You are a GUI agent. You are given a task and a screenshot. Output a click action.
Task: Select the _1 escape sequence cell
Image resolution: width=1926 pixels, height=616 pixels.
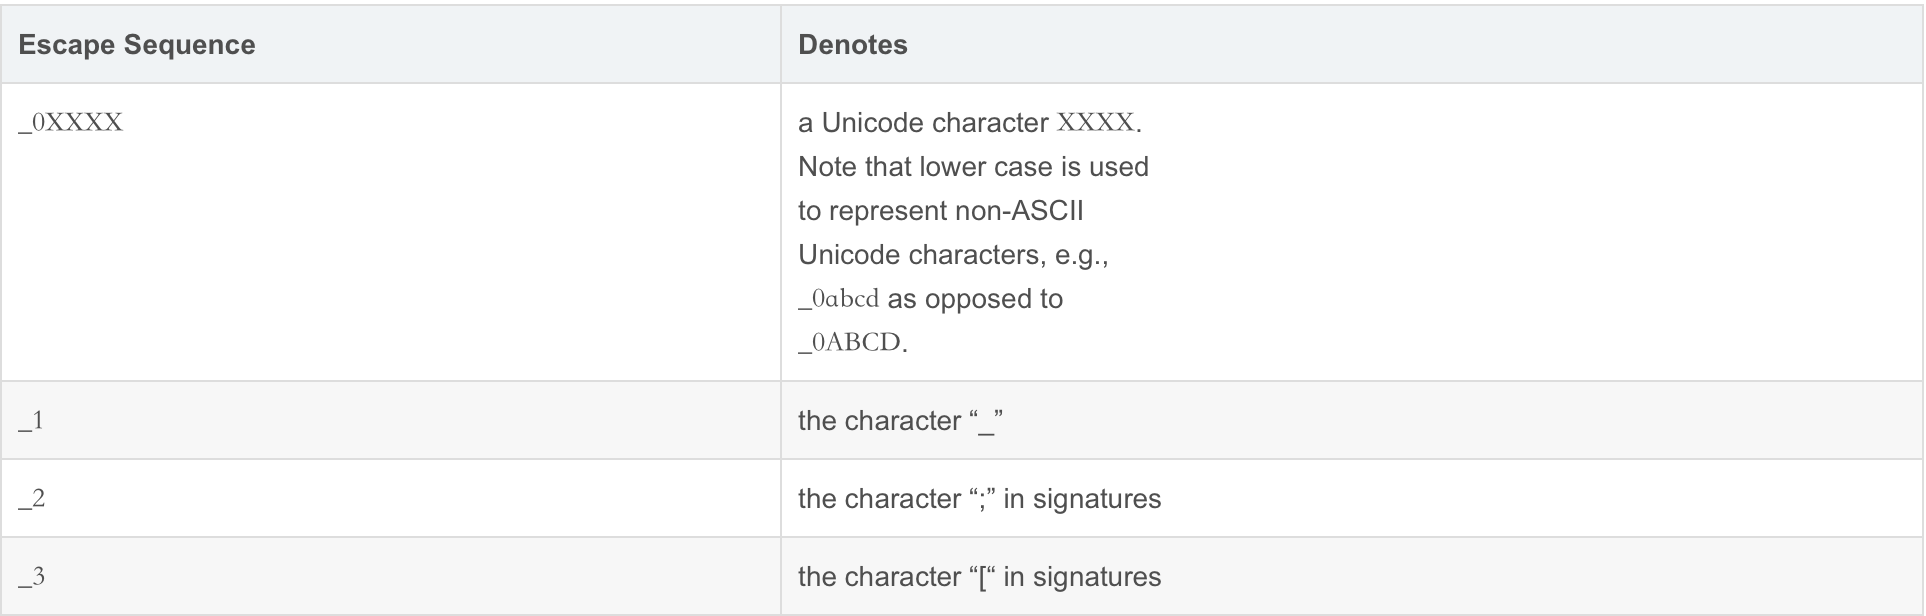(x=31, y=421)
